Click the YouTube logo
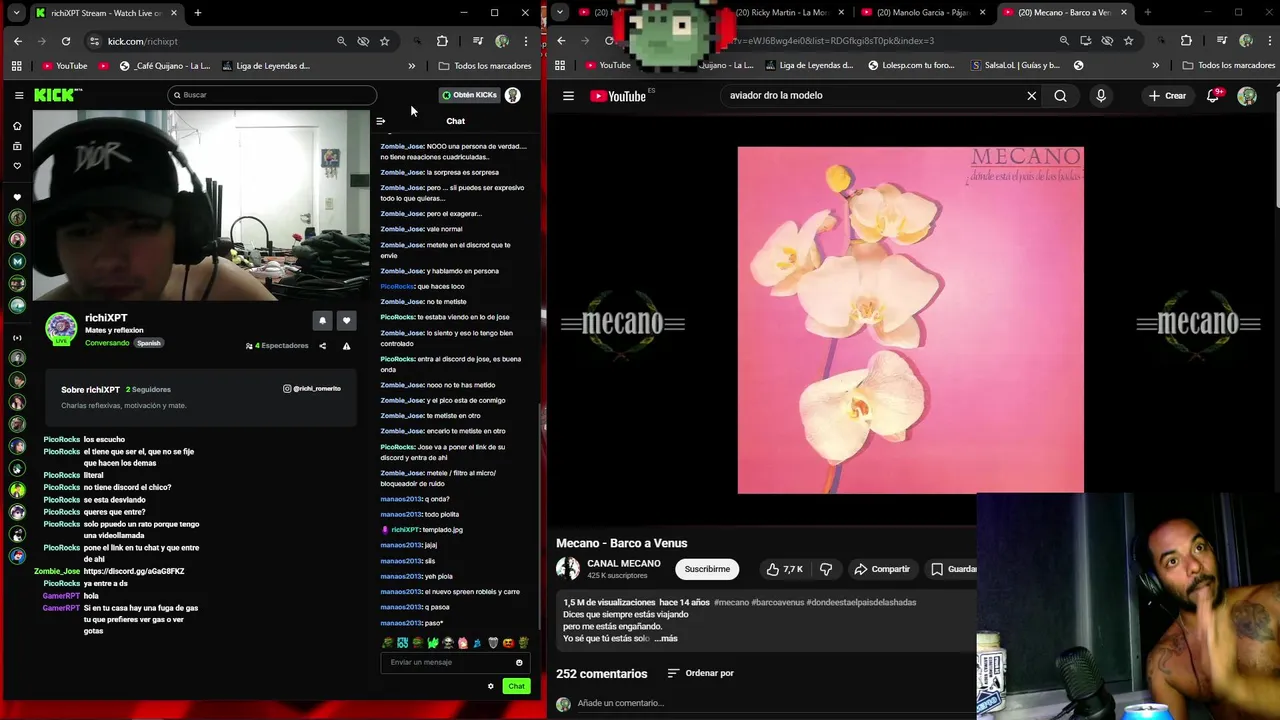The height and width of the screenshot is (720, 1280). [618, 96]
